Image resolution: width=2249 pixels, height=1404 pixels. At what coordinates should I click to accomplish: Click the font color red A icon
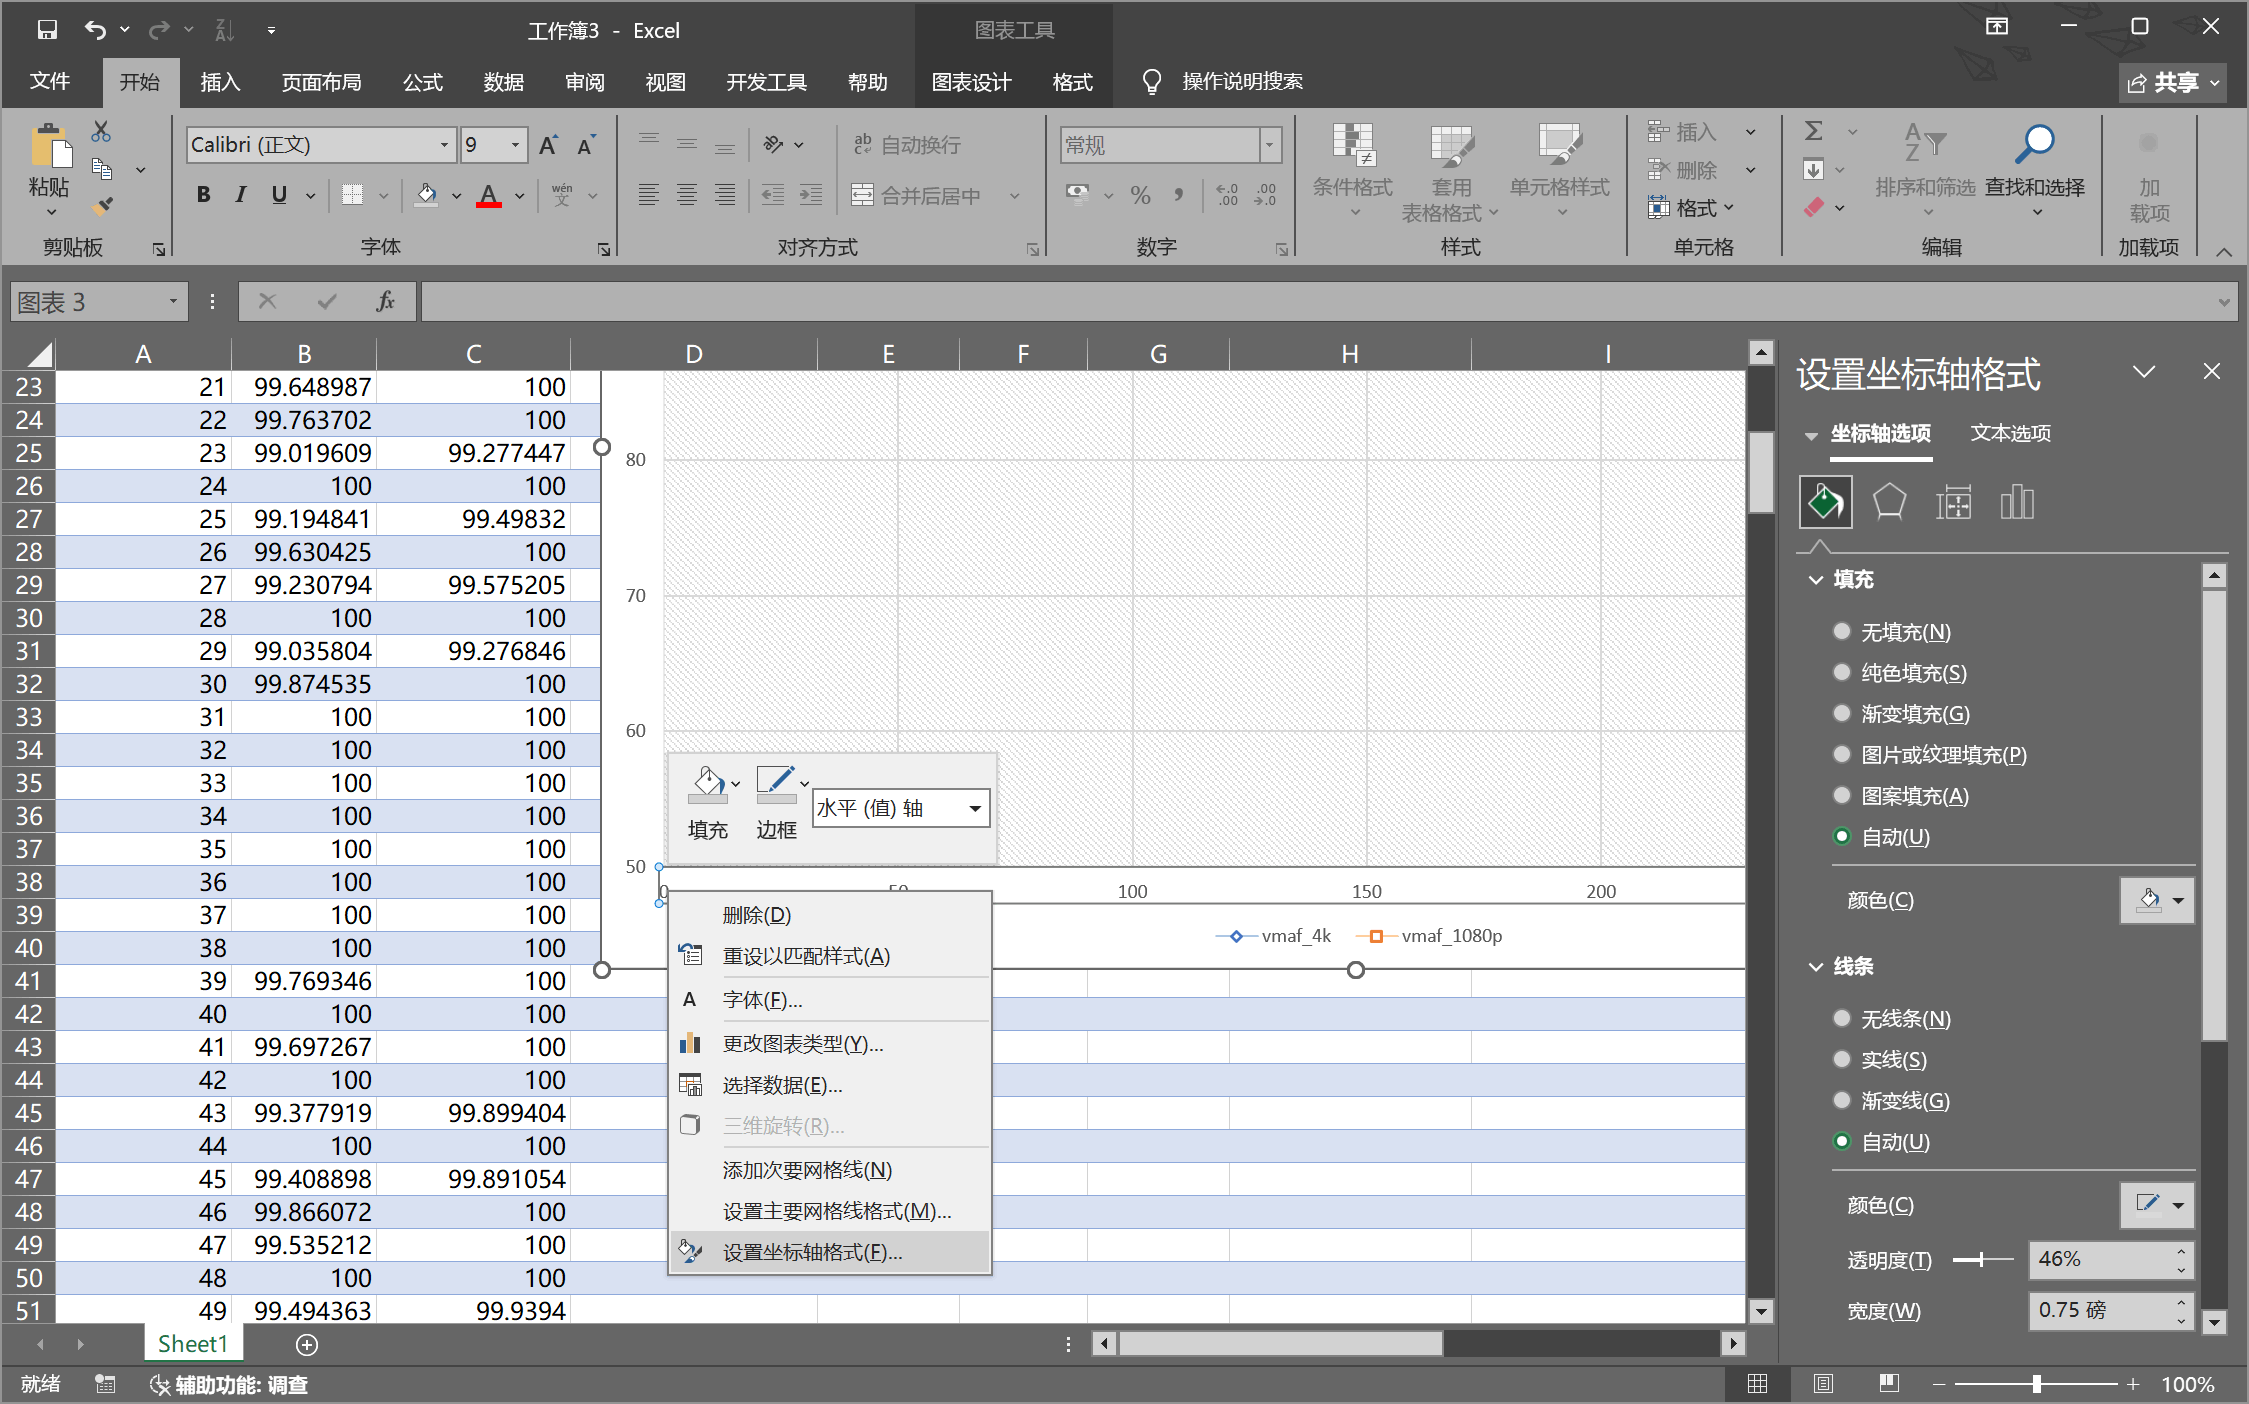coord(488,195)
